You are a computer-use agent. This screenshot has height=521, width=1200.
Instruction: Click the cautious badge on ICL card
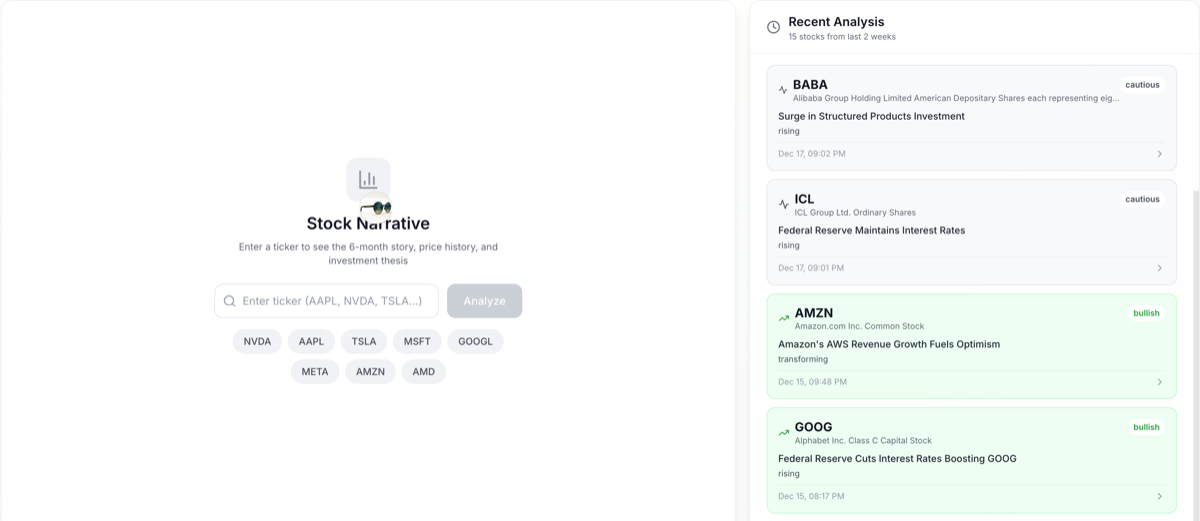[1142, 199]
